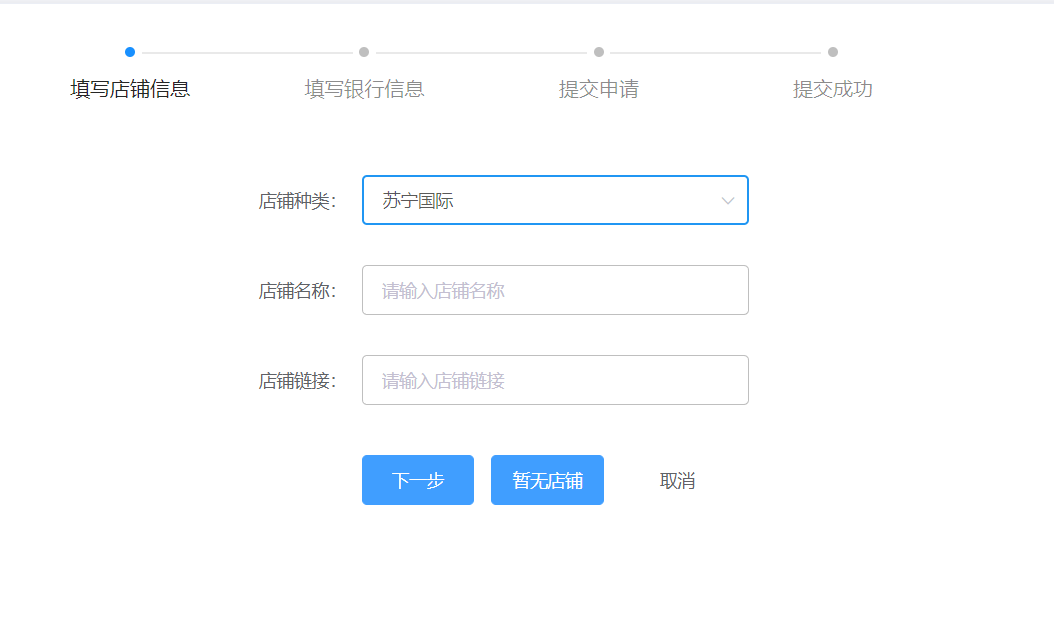This screenshot has height=627, width=1054.
Task: Click the 下一步 button
Action: [417, 480]
